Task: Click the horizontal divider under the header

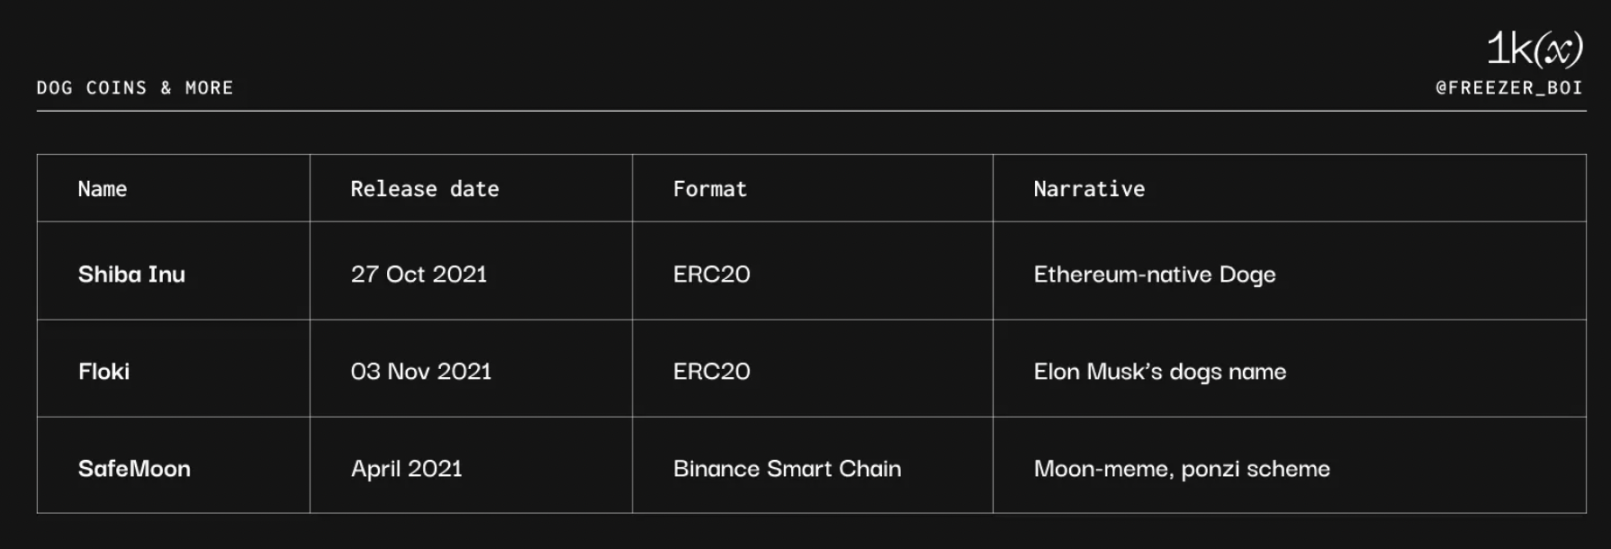Action: [x=811, y=111]
